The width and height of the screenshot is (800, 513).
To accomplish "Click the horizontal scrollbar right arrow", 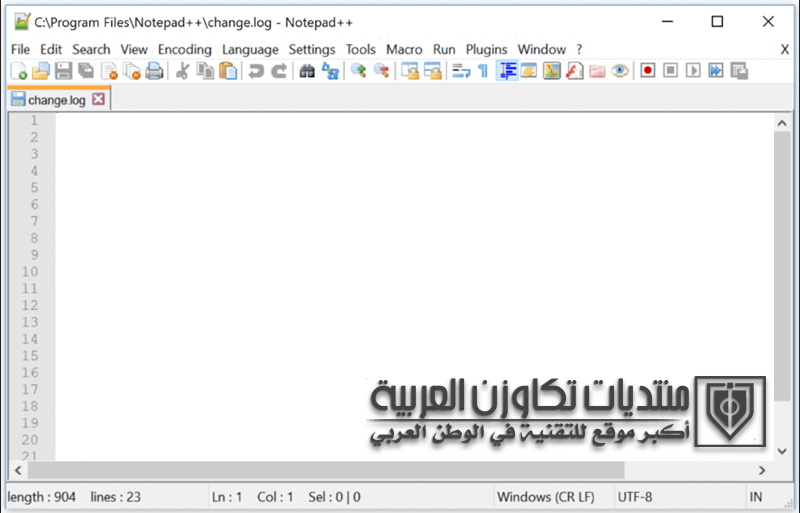I will click(762, 470).
